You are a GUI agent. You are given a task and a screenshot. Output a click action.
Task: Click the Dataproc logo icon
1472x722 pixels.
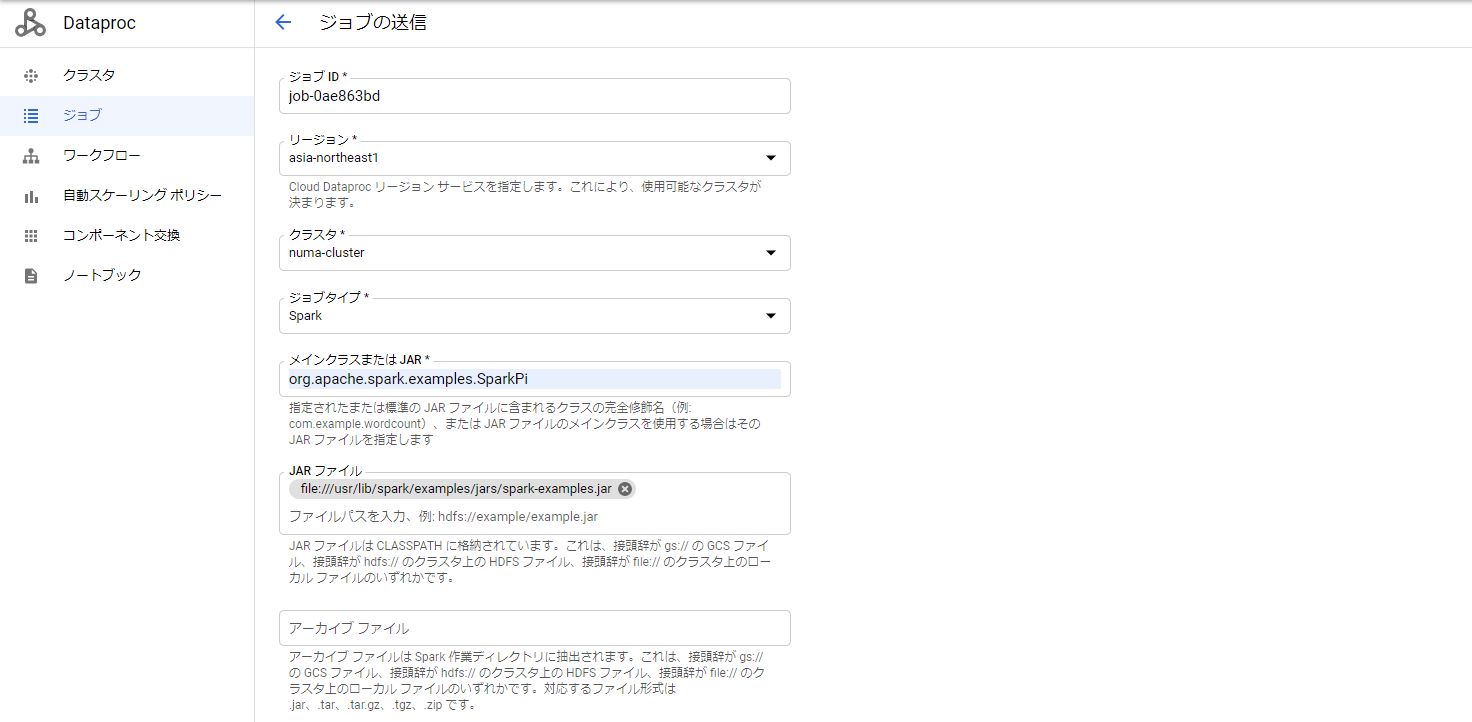pyautogui.click(x=30, y=23)
